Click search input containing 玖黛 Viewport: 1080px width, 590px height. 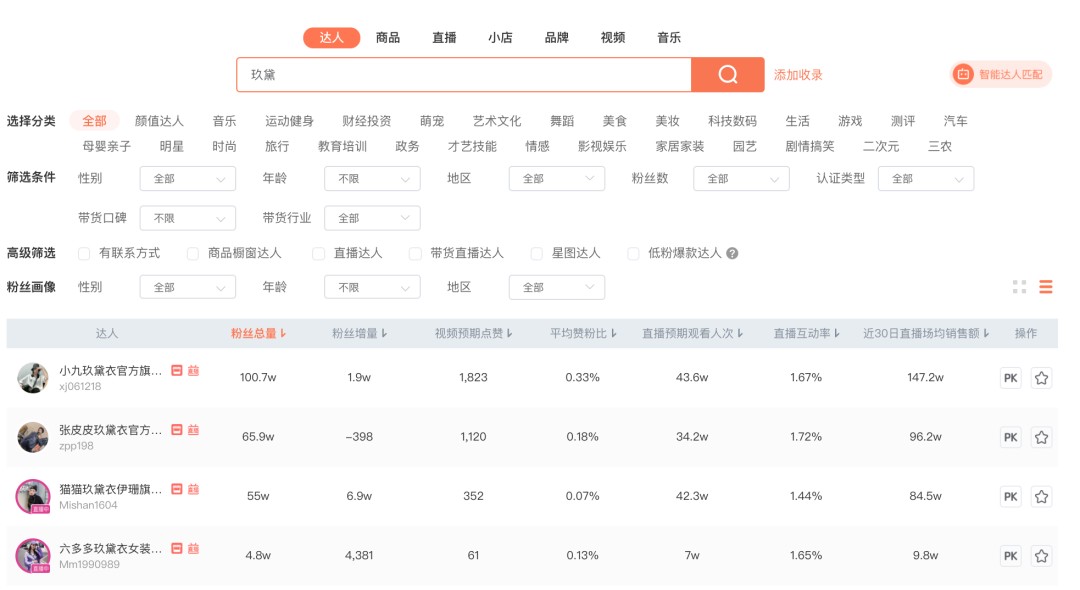coord(464,74)
